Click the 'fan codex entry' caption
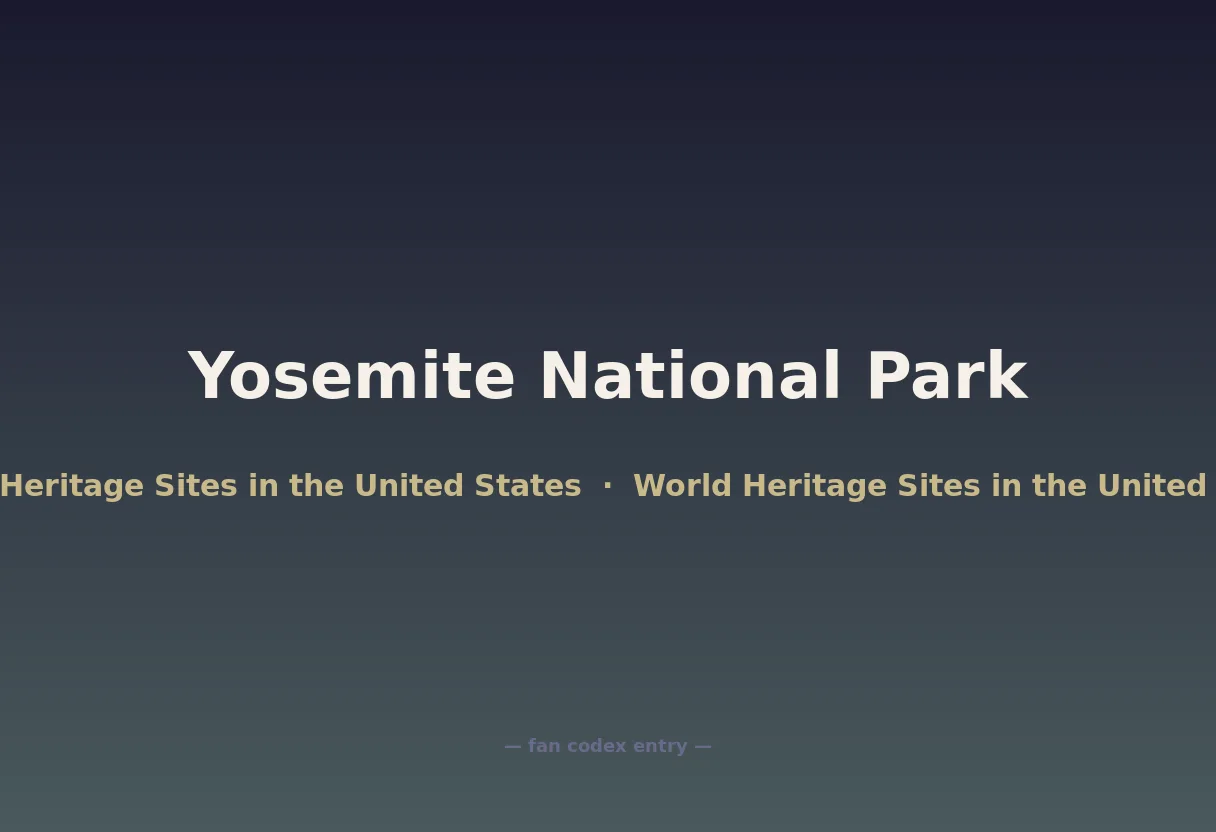This screenshot has height=832, width=1216. point(608,746)
